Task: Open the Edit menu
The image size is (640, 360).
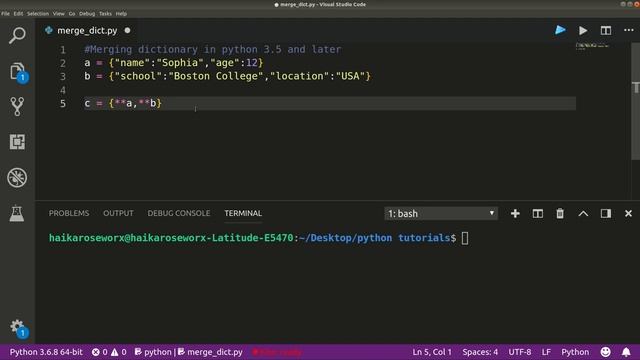Action: point(18,13)
